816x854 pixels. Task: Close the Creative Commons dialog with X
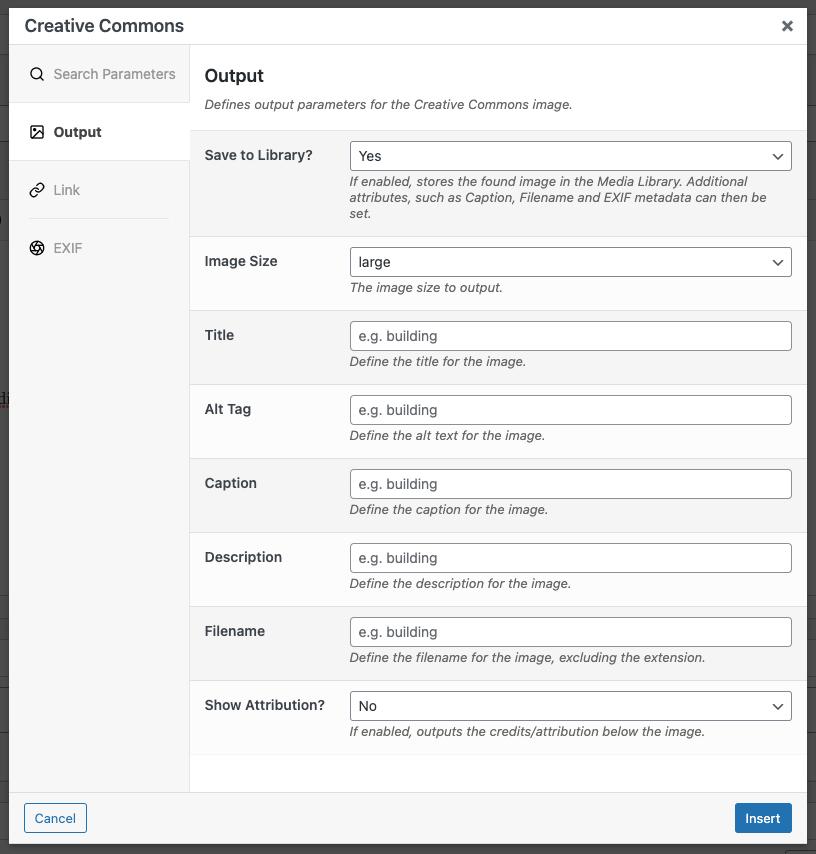tap(787, 26)
